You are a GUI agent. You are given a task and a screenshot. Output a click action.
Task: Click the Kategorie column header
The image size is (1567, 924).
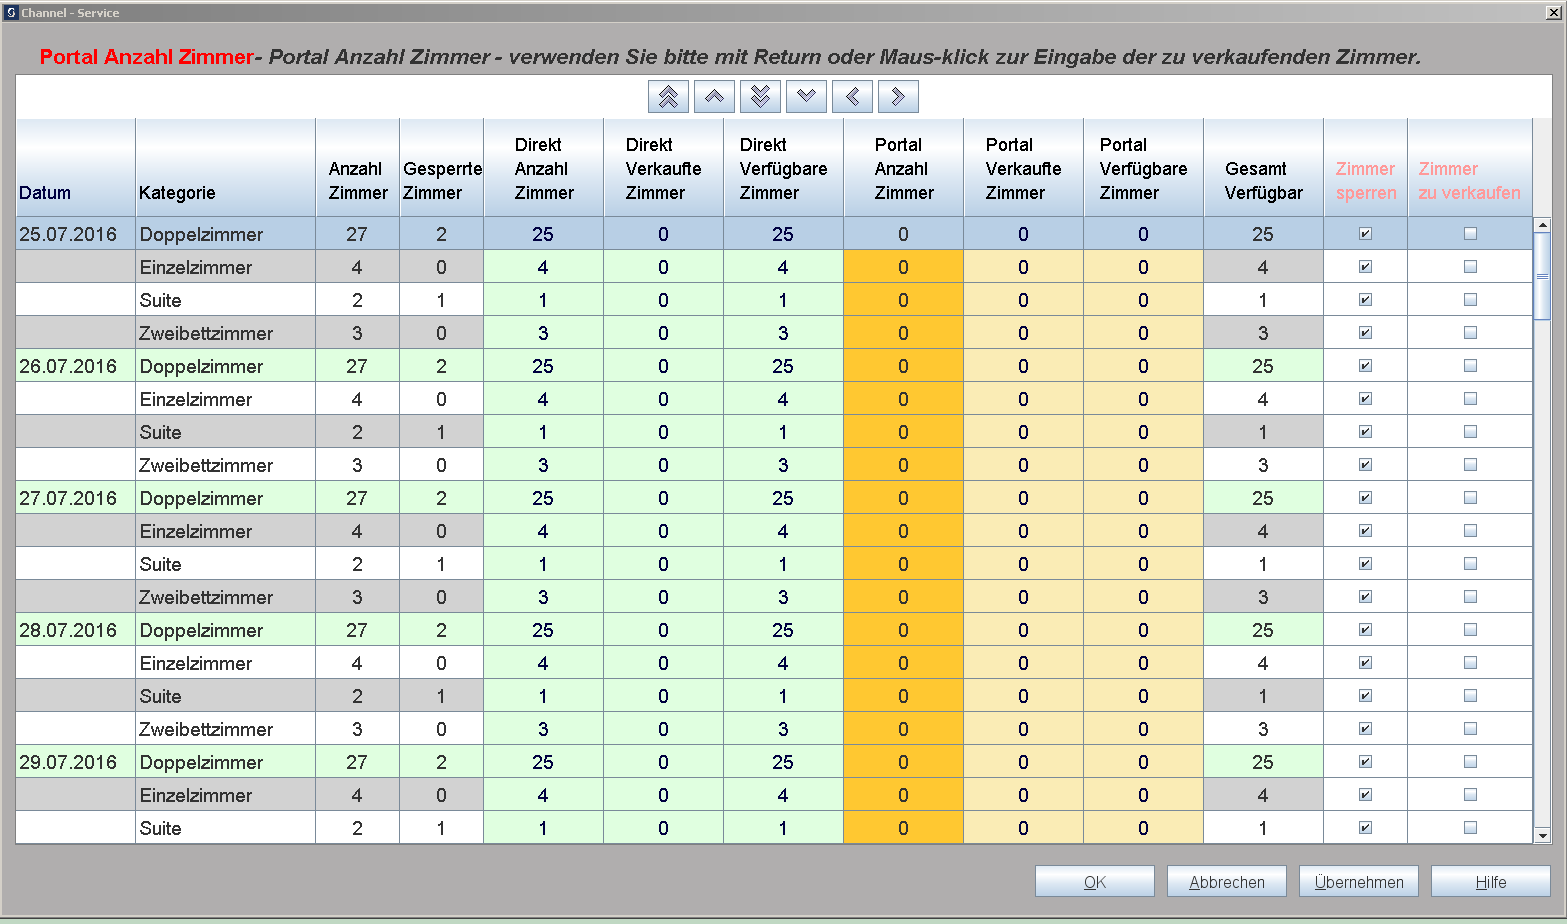(225, 168)
